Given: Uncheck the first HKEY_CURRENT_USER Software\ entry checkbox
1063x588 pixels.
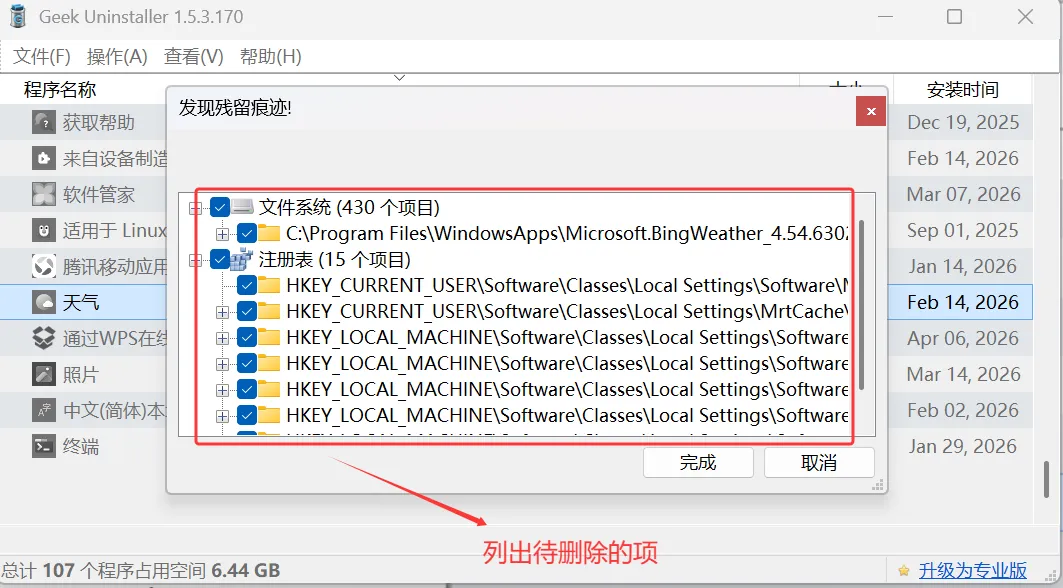Looking at the screenshot, I should coord(247,286).
